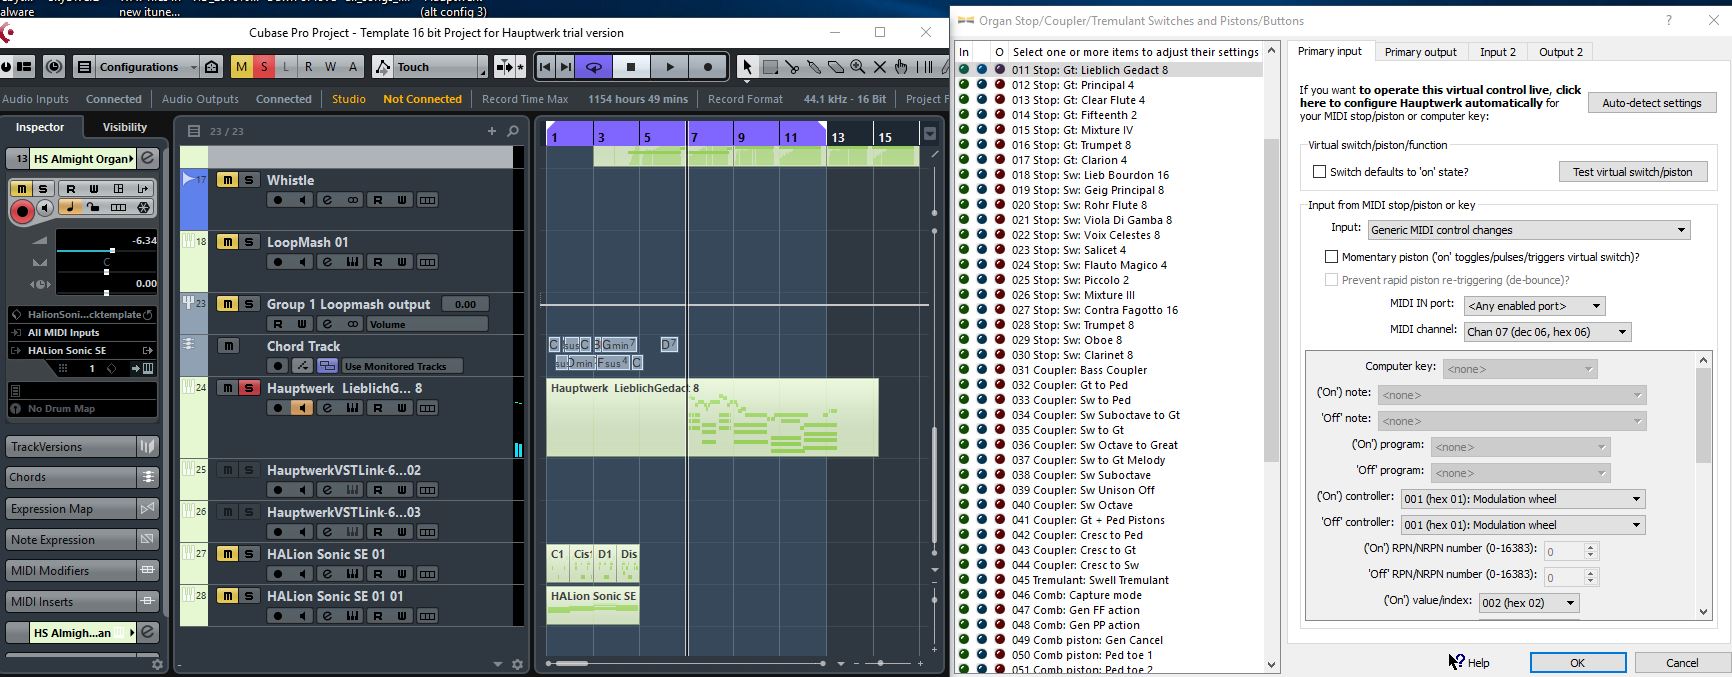Toggle Mute on the Whistle track
The height and width of the screenshot is (677, 1732).
(228, 180)
